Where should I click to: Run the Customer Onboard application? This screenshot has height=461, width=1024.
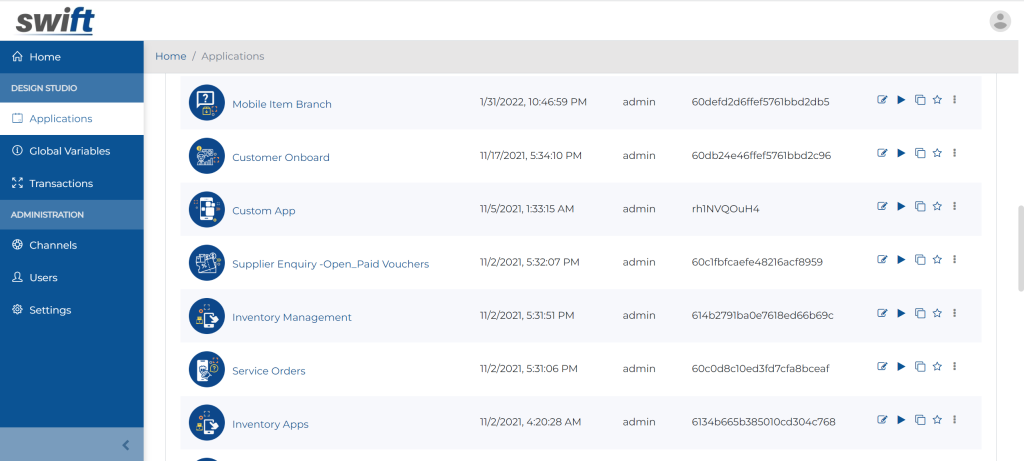901,153
